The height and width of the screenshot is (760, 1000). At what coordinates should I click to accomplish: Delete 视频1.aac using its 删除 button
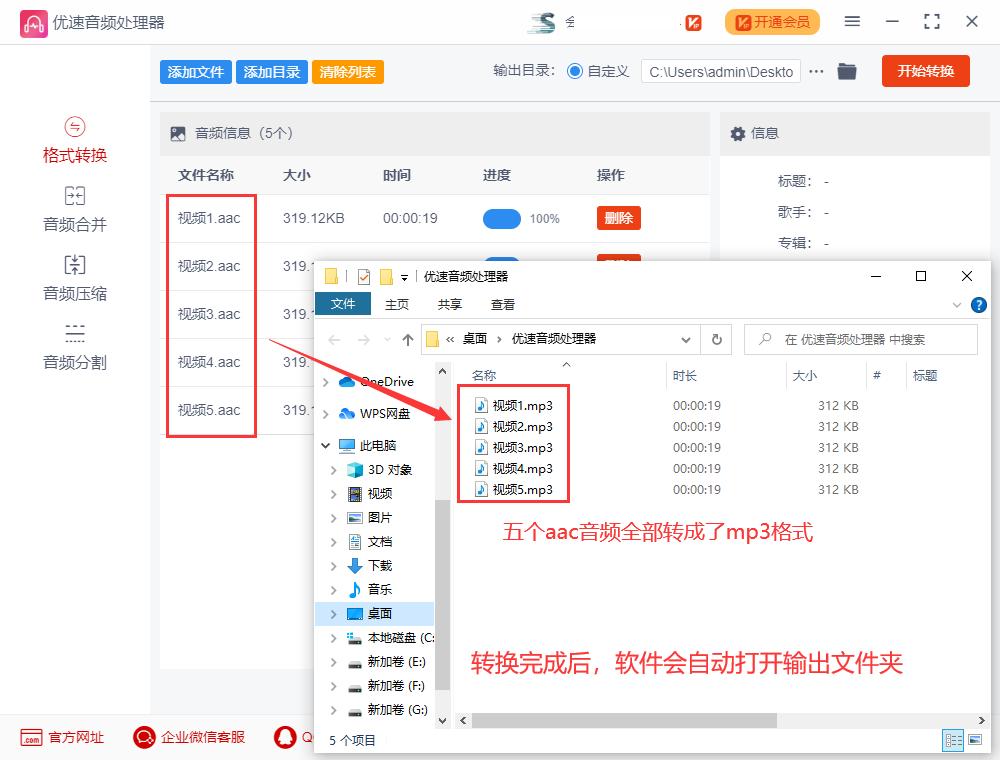click(x=618, y=218)
